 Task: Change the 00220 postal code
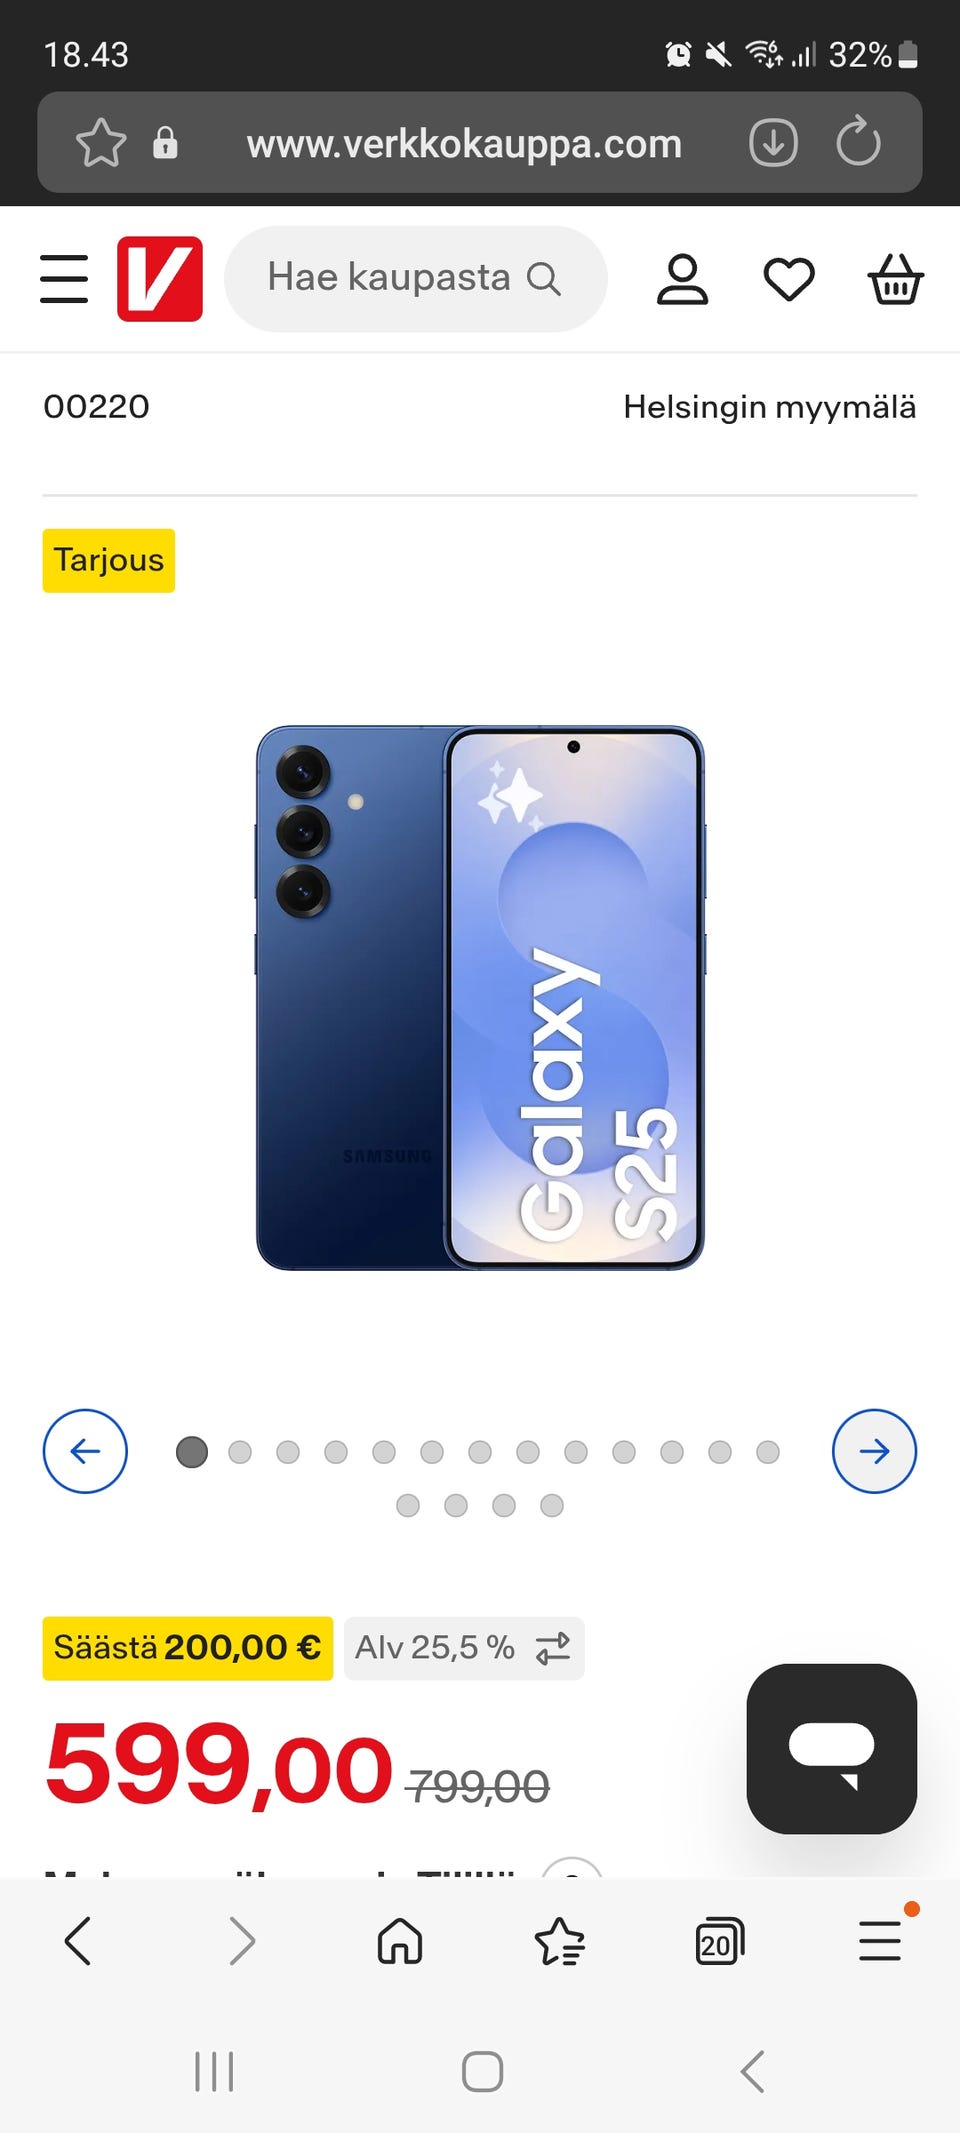(96, 407)
